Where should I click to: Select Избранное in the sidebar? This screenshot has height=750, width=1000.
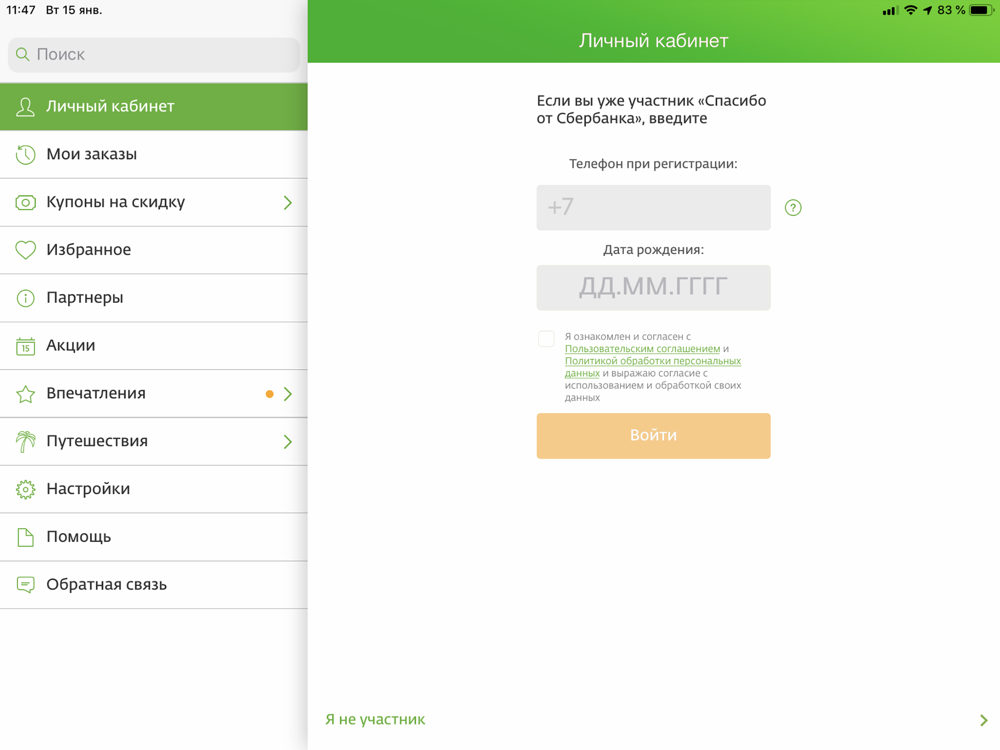(x=154, y=250)
